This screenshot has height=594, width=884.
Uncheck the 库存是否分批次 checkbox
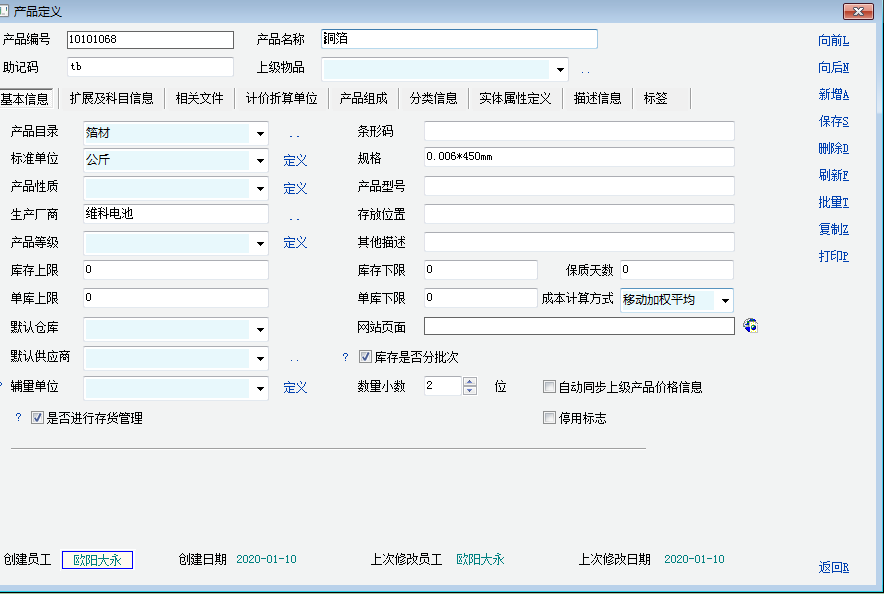coord(365,357)
